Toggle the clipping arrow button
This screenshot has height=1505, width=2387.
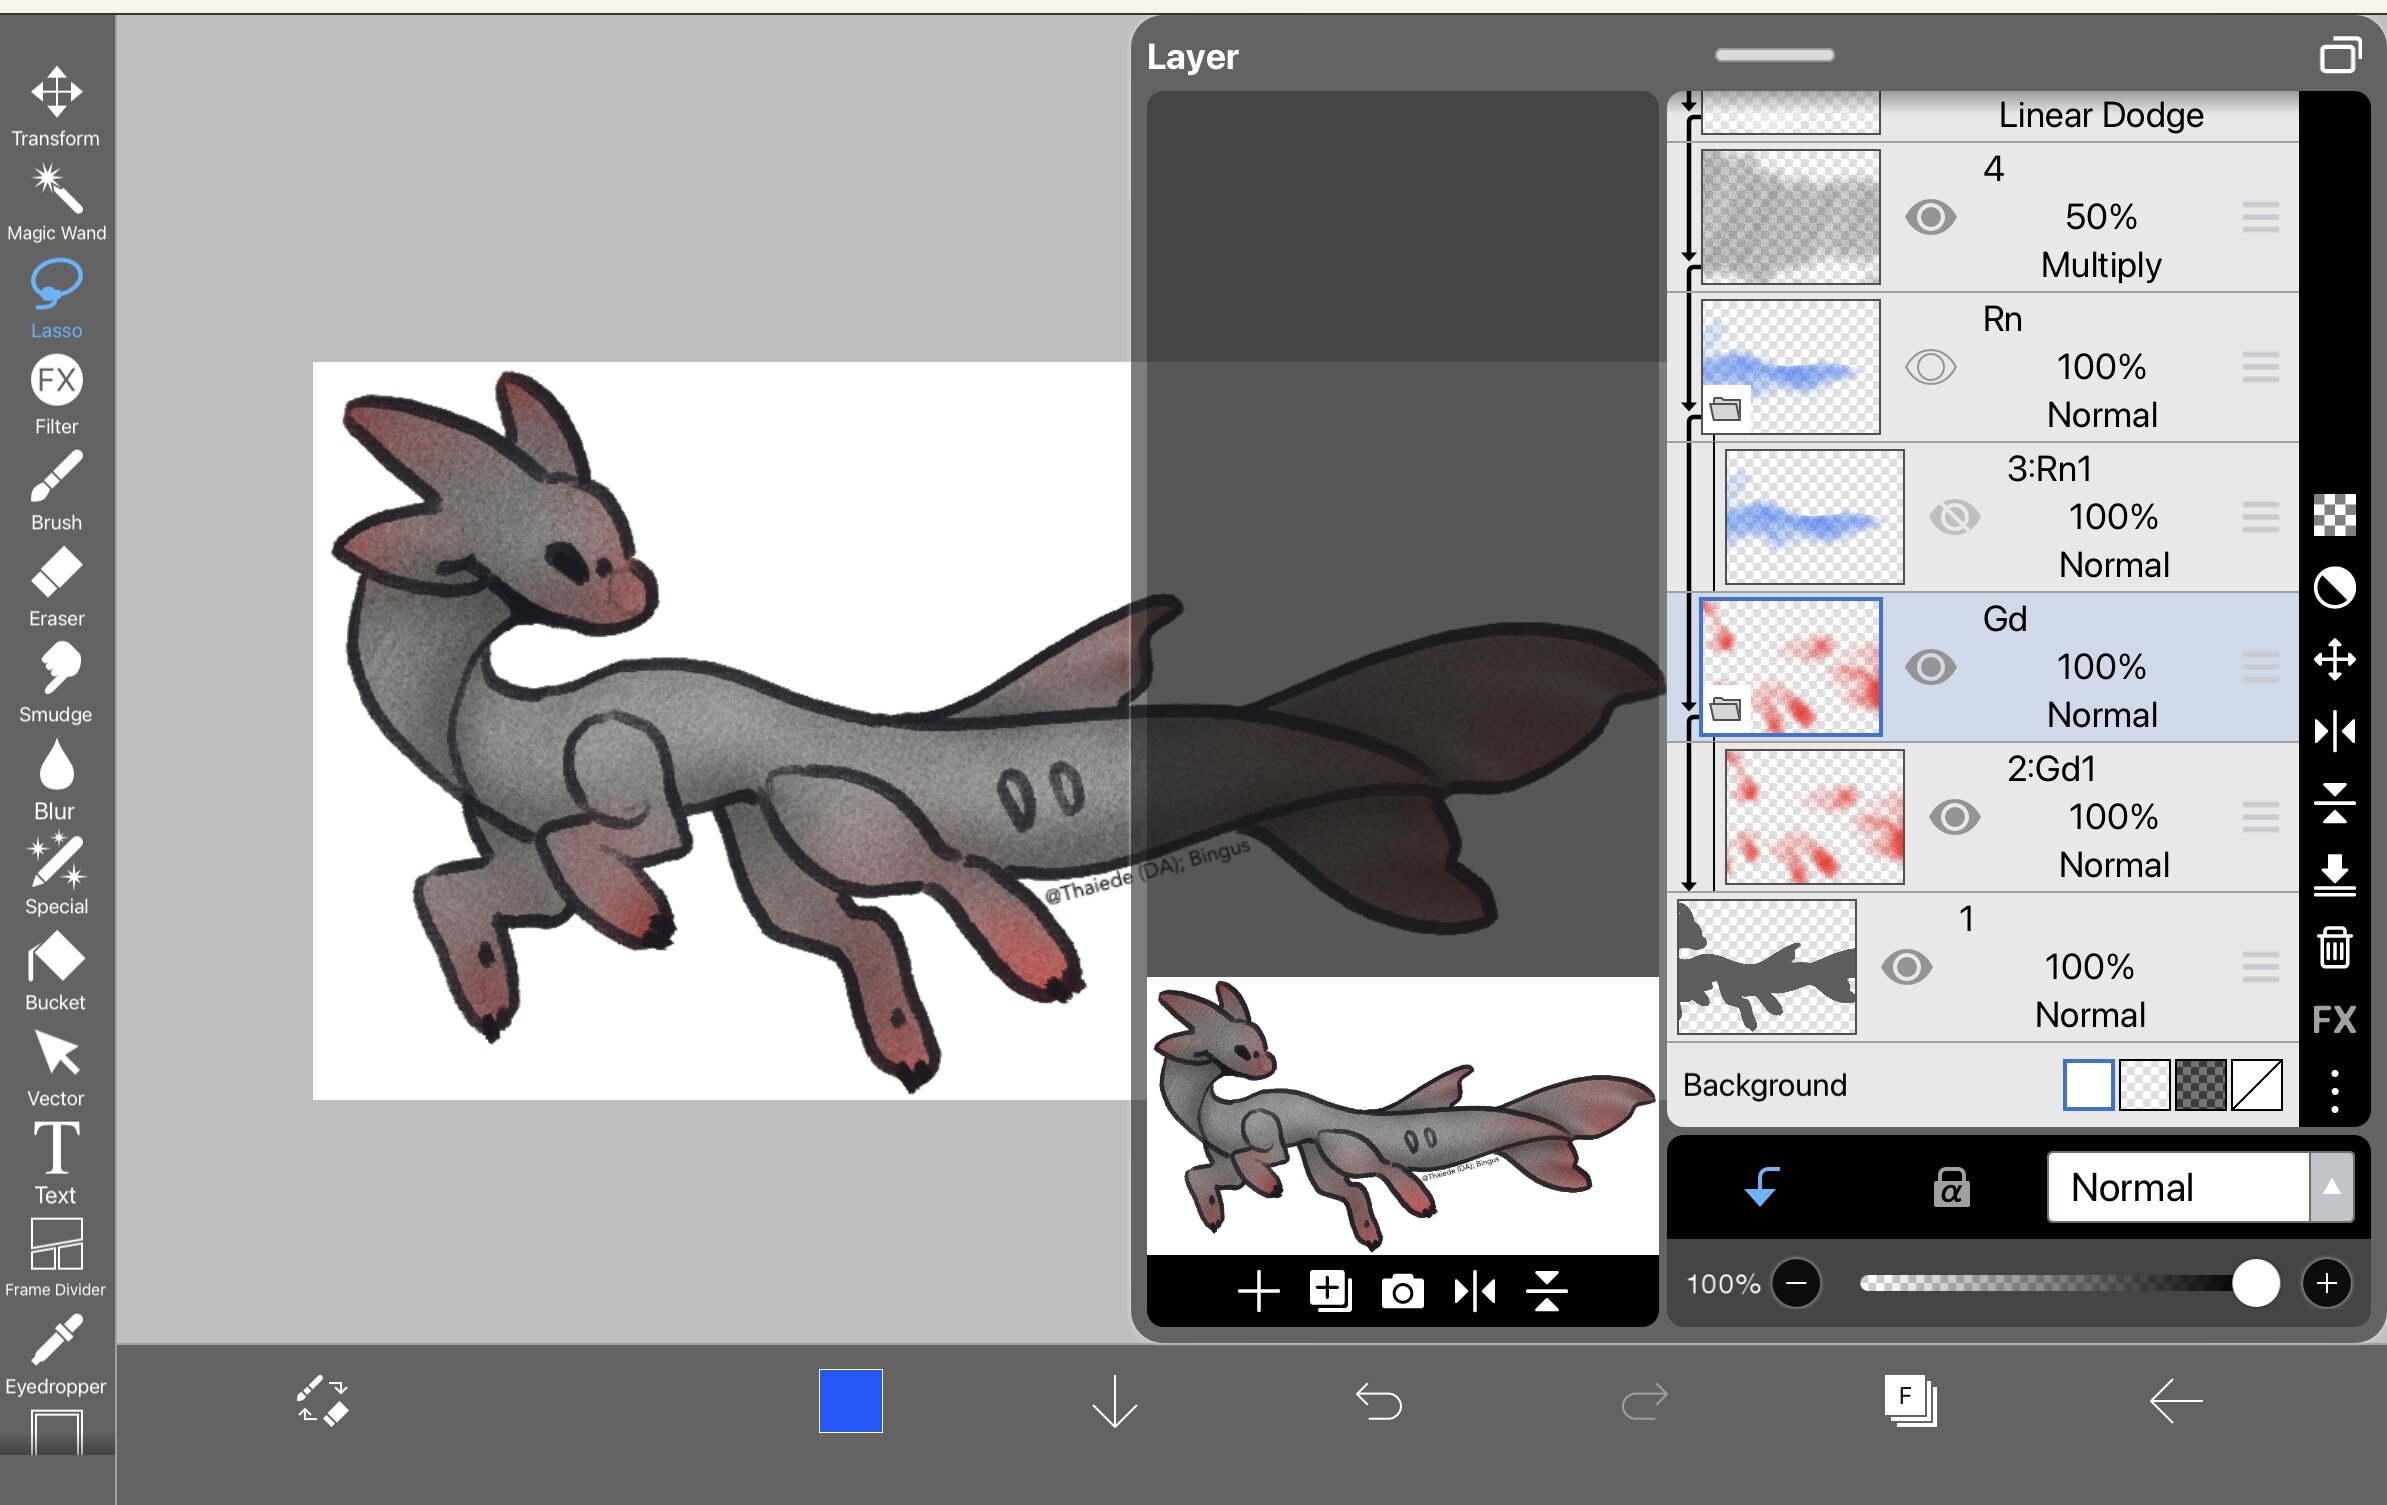pyautogui.click(x=1760, y=1187)
